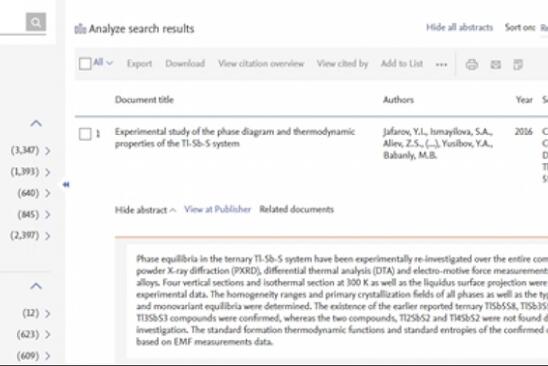This screenshot has width=548, height=366.
Task: Collapse the upper filter group chevron
Action: point(36,123)
